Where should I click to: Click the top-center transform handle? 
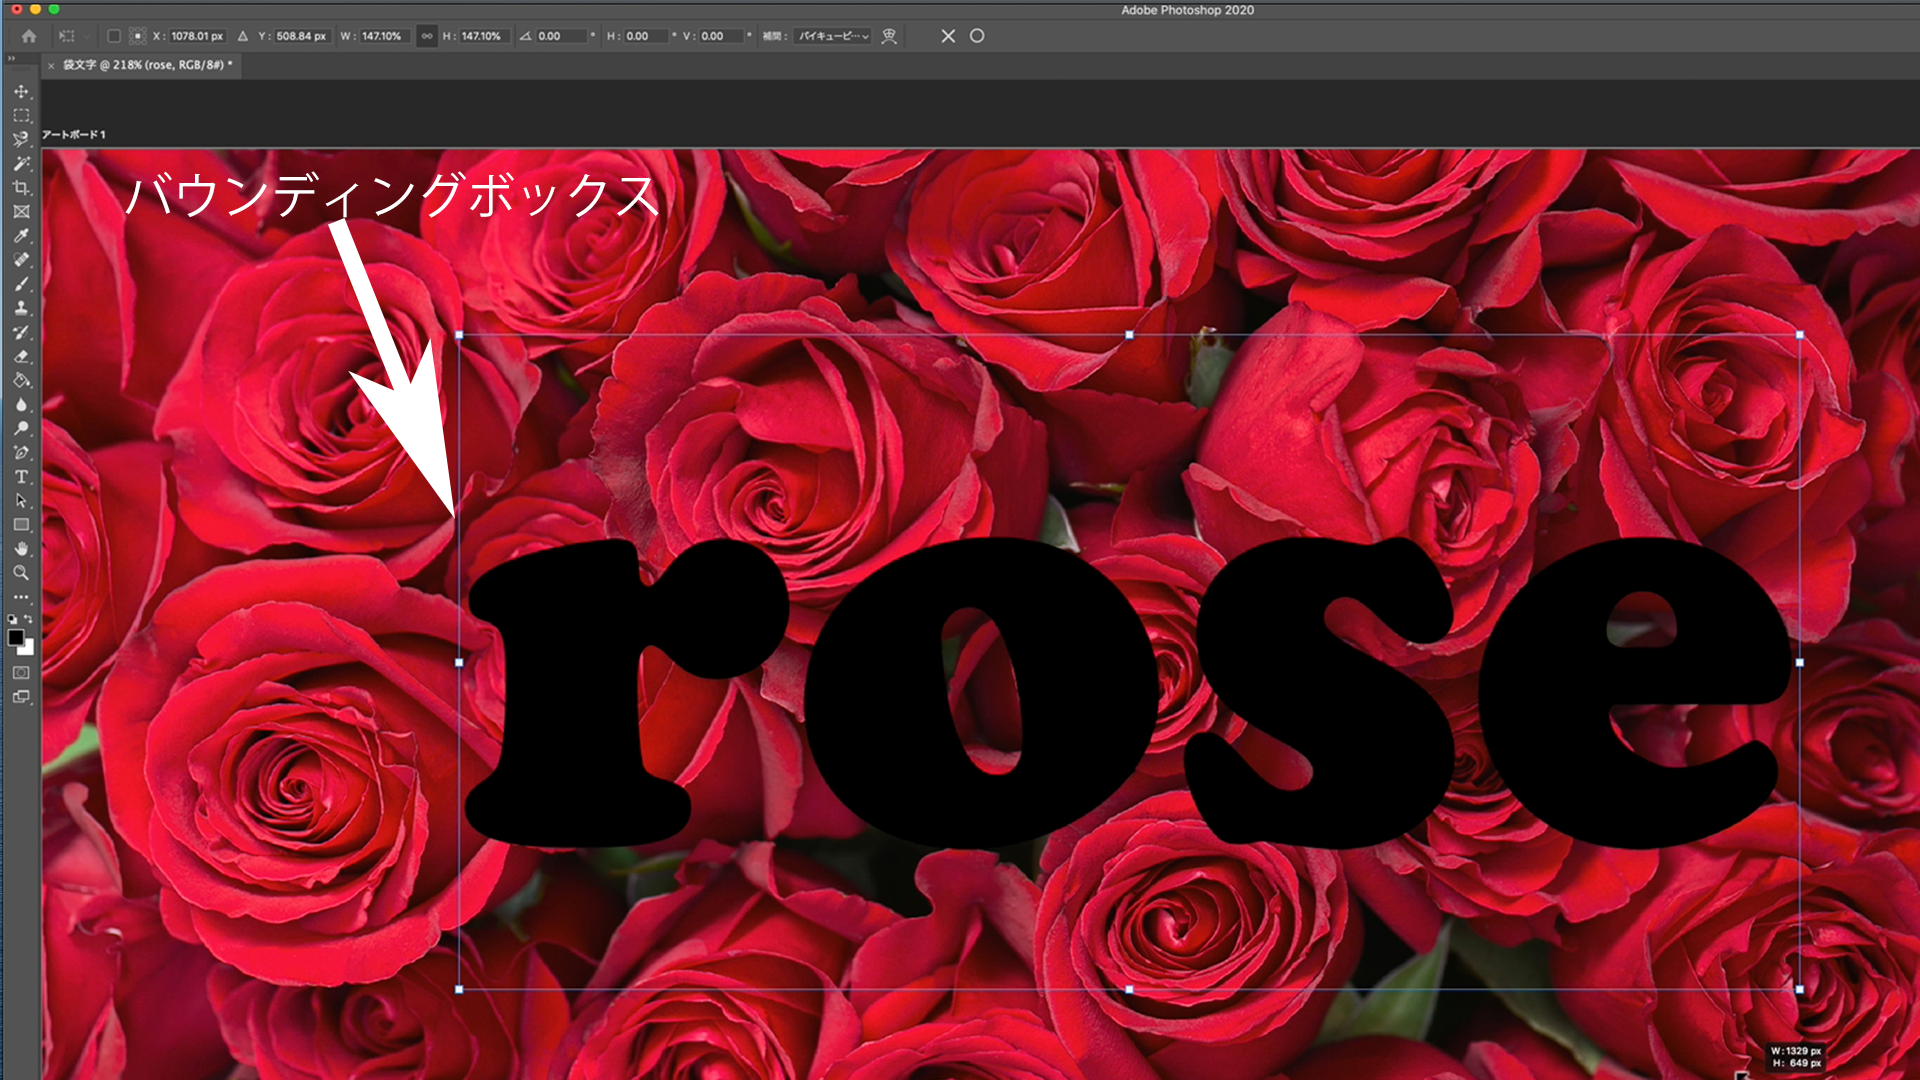click(1129, 335)
